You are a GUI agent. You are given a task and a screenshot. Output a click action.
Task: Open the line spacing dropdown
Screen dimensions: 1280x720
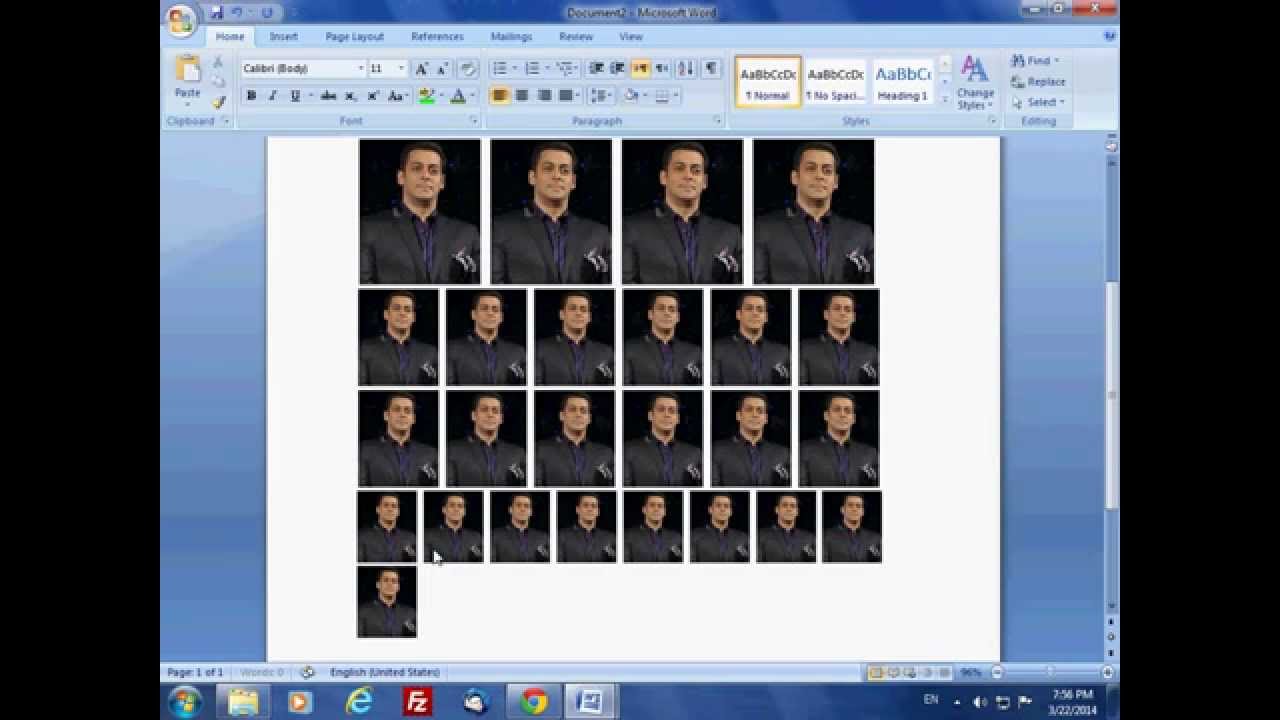coord(601,96)
